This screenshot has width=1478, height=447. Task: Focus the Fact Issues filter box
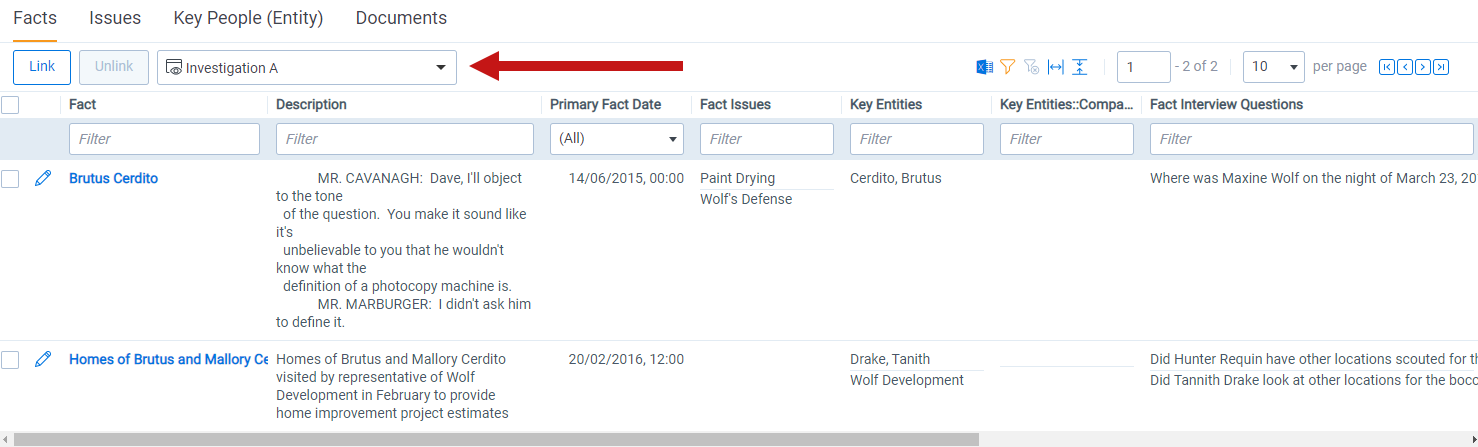pyautogui.click(x=767, y=139)
